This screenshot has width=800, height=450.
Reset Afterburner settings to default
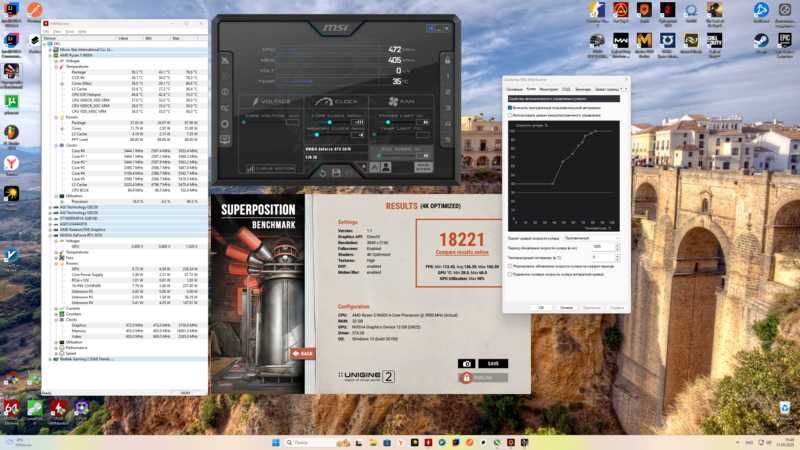click(x=323, y=173)
